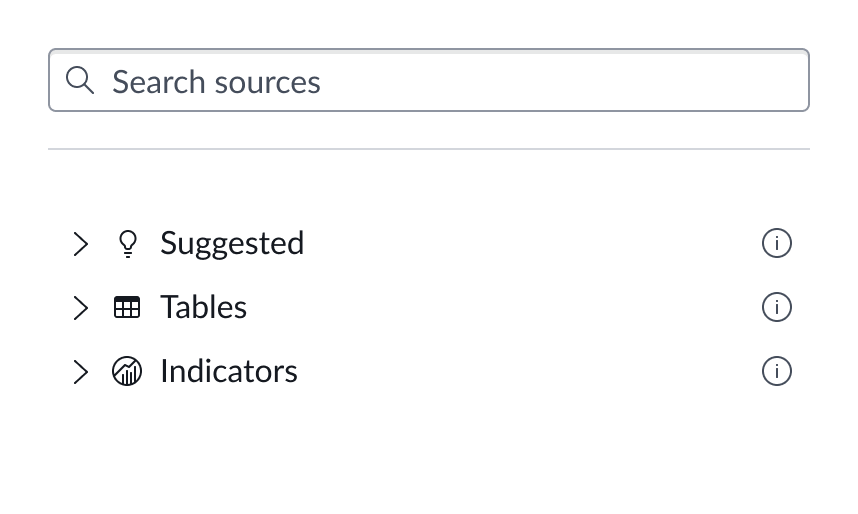Select the Suggested label text
This screenshot has height=514, width=858.
pyautogui.click(x=232, y=243)
